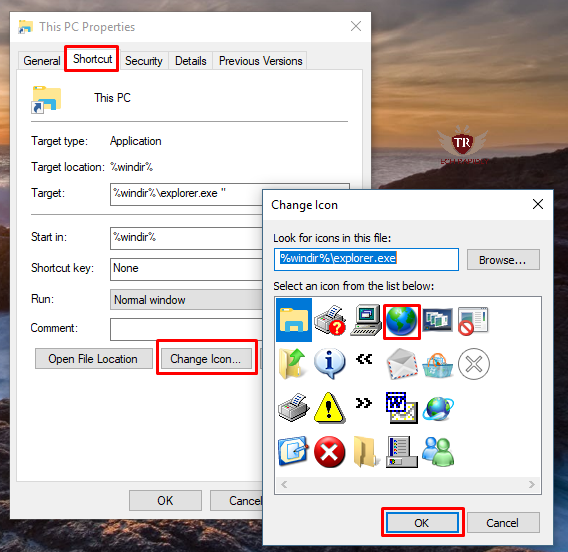Click Cancel in This PC Properties window
The image size is (568, 552).
237,501
